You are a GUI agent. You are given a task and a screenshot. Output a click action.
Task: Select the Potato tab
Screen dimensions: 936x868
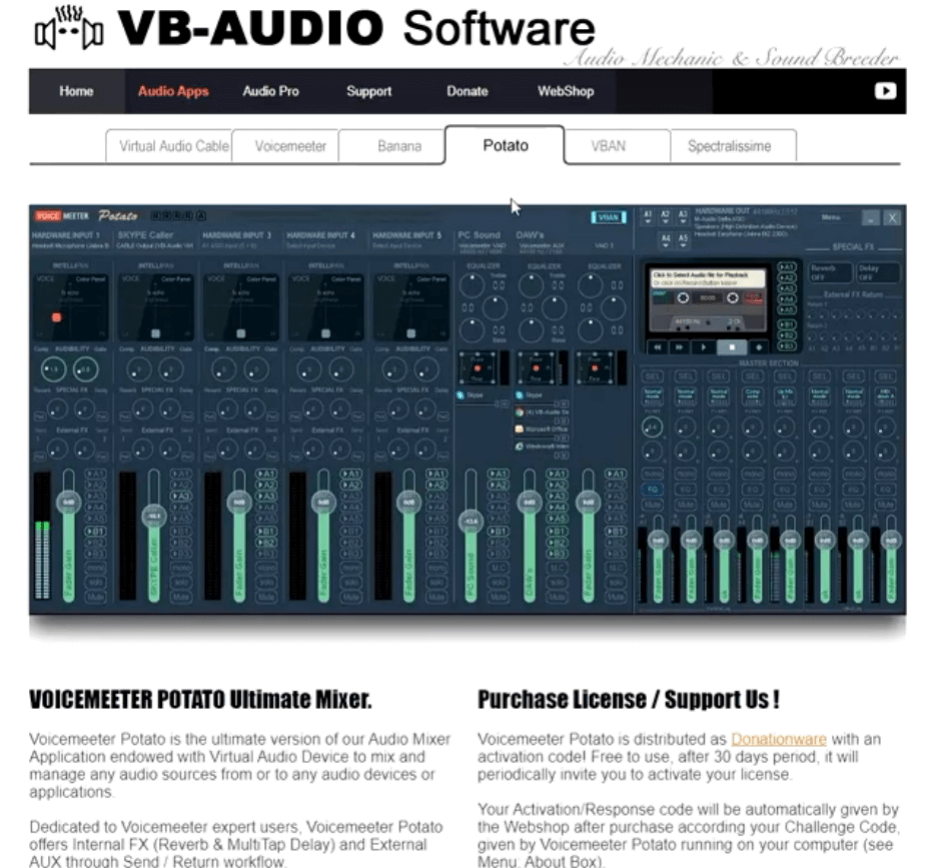[505, 144]
